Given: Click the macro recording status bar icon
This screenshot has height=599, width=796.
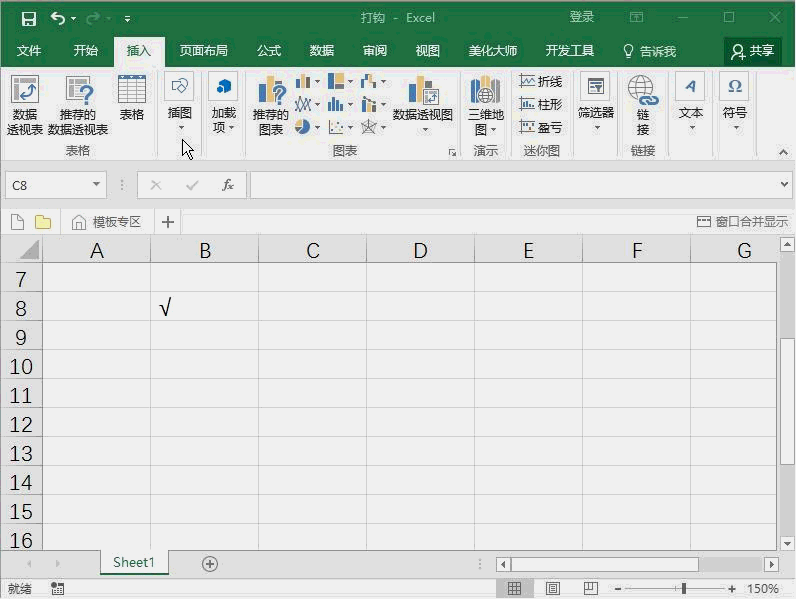Looking at the screenshot, I should pyautogui.click(x=57, y=589).
